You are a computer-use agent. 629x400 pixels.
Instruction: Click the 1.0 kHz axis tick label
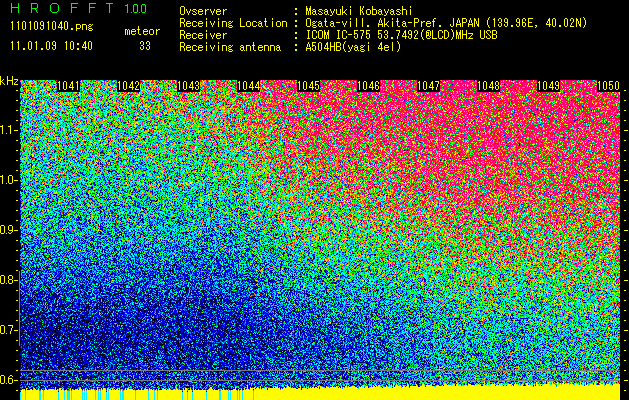[8, 180]
